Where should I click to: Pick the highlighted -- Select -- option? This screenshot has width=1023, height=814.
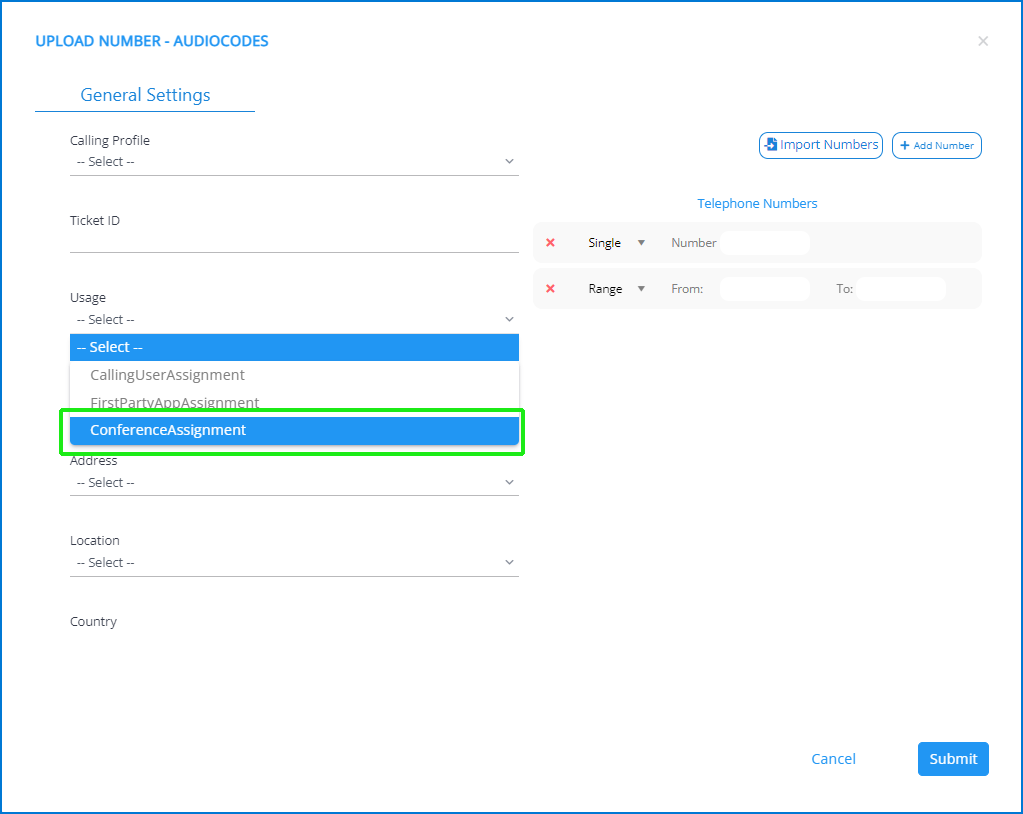click(294, 347)
